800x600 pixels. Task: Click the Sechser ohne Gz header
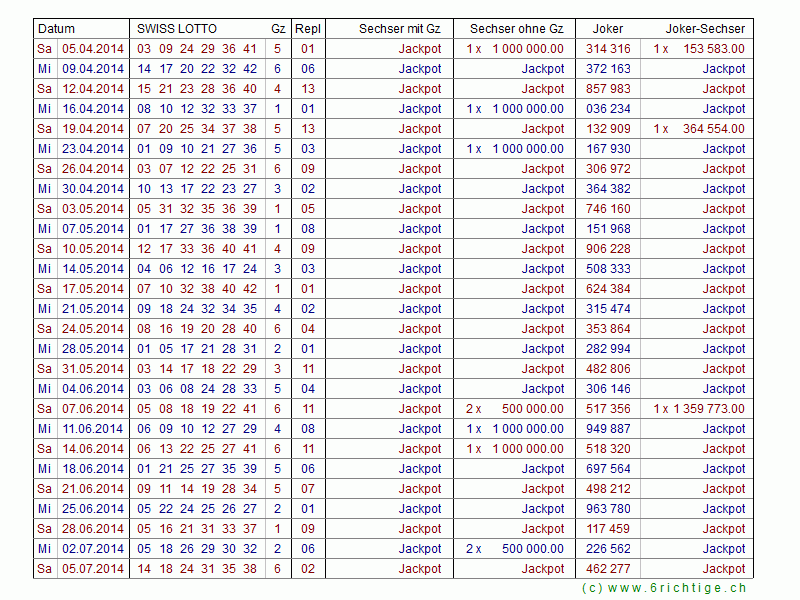tap(516, 29)
